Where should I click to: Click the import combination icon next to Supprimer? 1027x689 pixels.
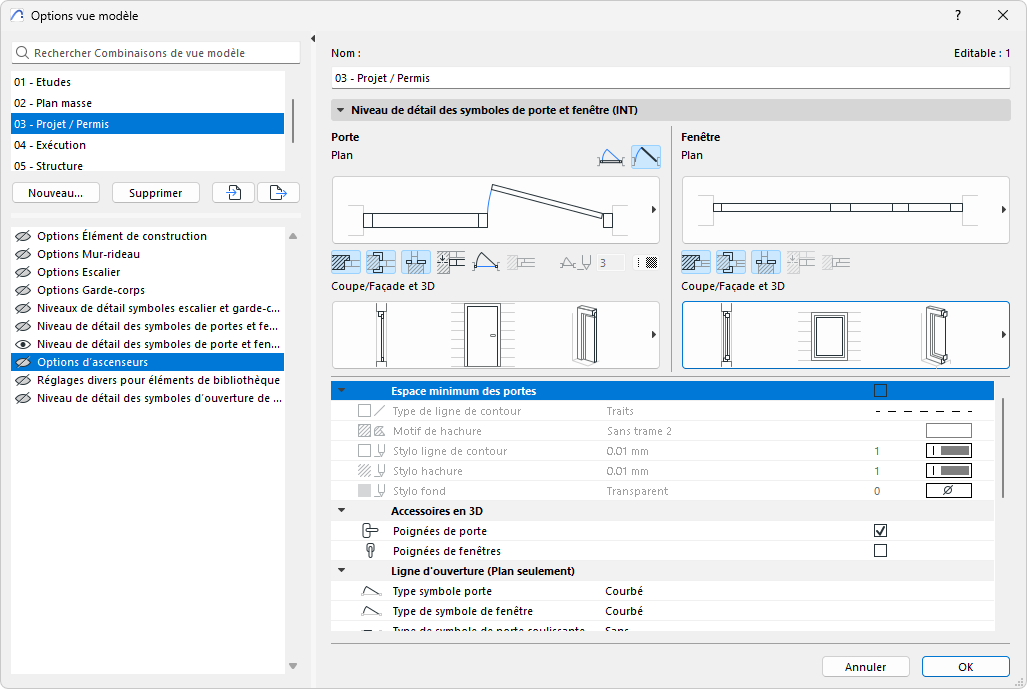[234, 193]
